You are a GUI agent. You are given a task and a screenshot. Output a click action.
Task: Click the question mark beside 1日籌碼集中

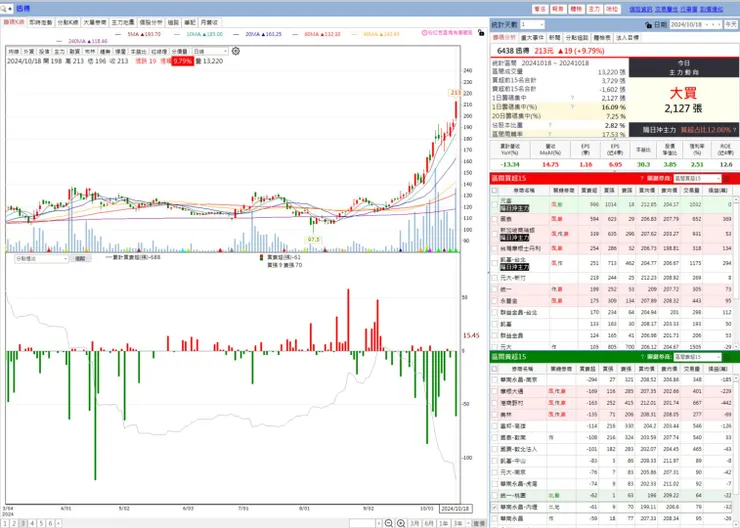(x=572, y=98)
